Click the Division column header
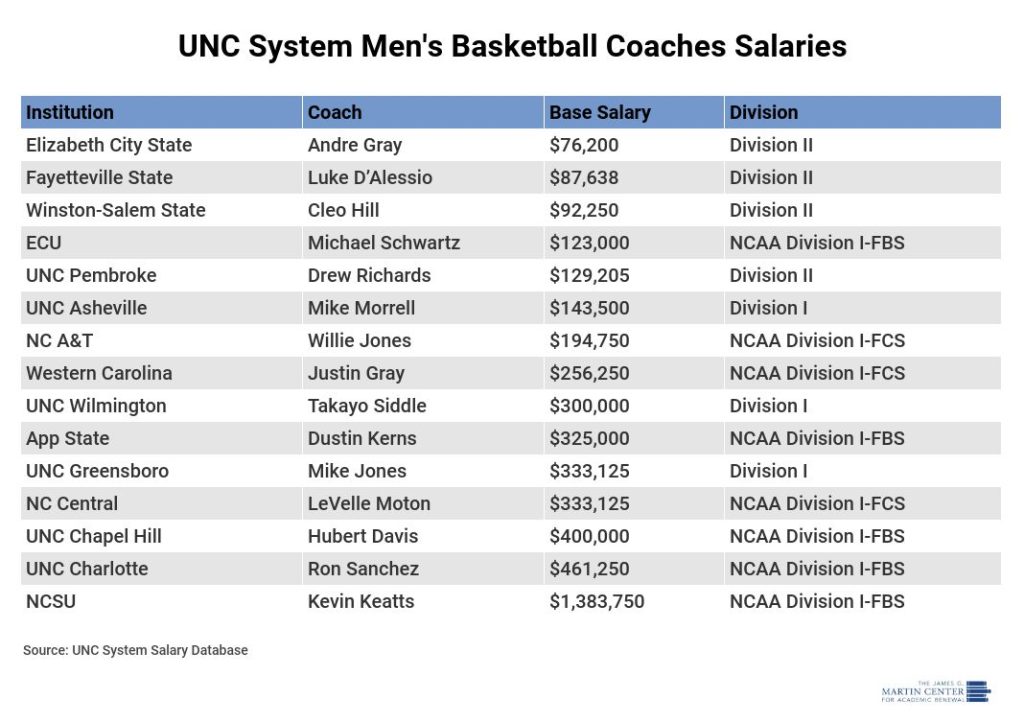1024x722 pixels. coord(764,112)
